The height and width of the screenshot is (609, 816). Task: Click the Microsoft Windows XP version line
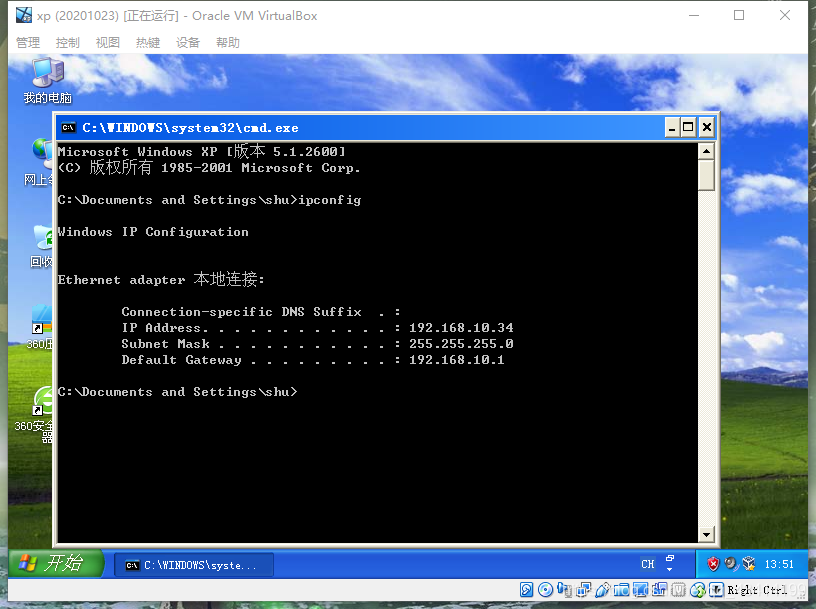[x=201, y=151]
